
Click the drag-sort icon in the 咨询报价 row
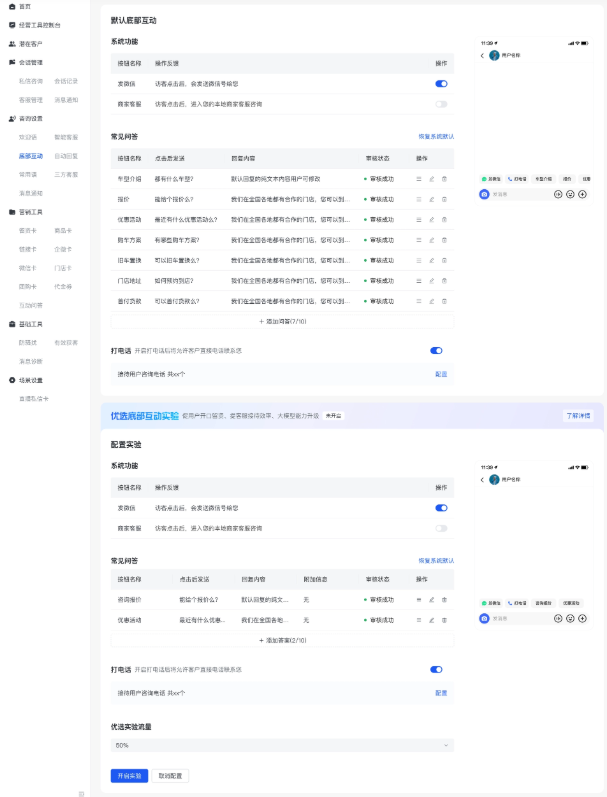419,600
